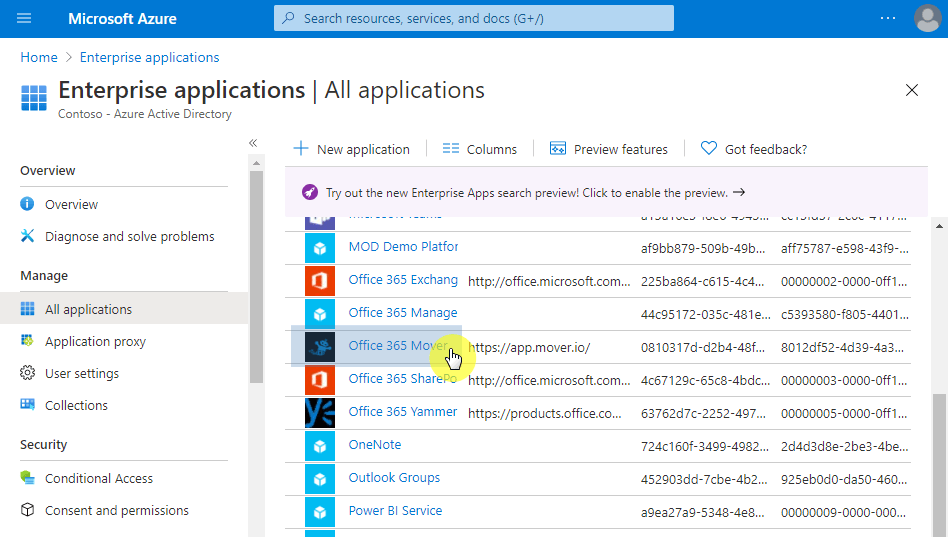The image size is (948, 537).
Task: Click the Outlook Groups app icon
Action: pos(320,479)
